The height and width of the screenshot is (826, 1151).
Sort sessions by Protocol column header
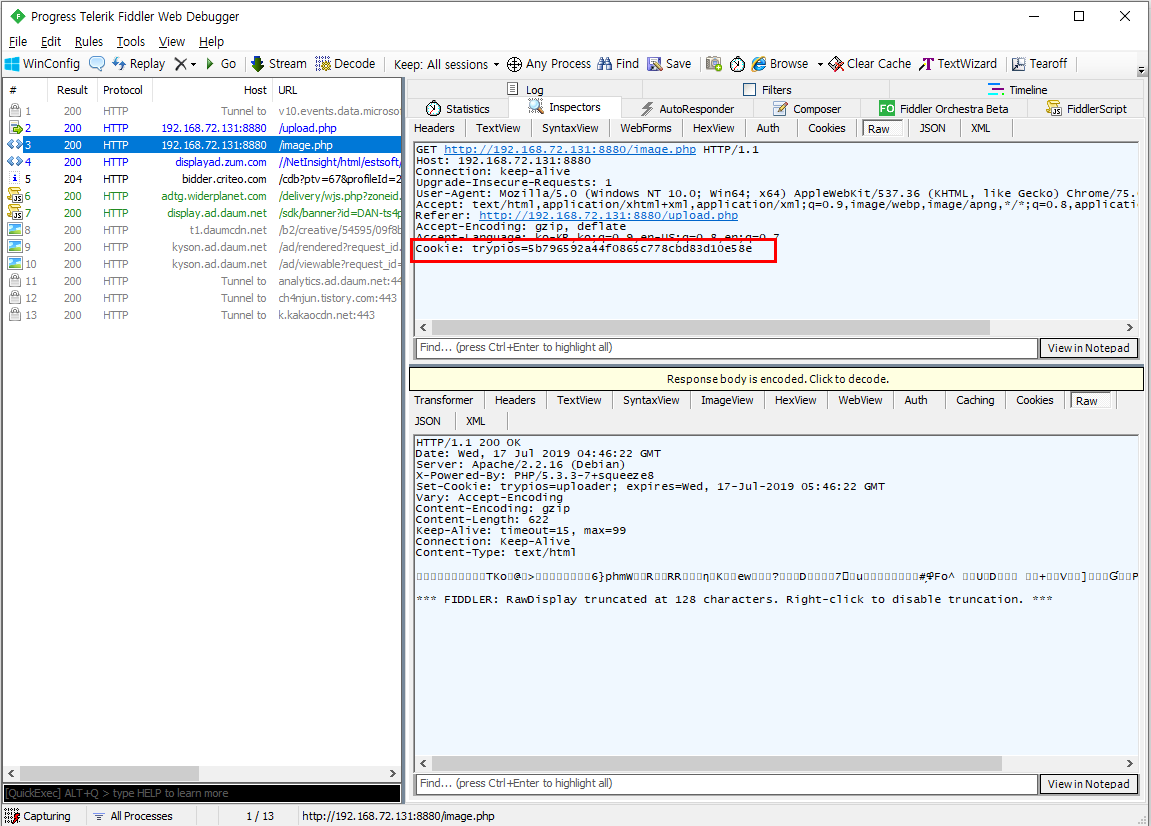pos(123,90)
